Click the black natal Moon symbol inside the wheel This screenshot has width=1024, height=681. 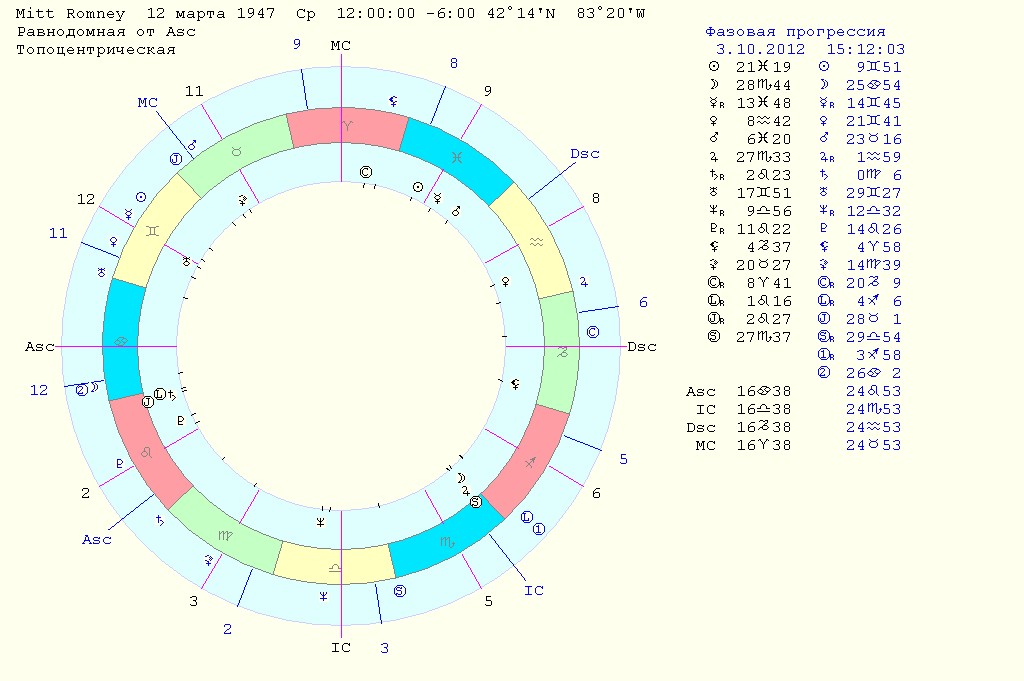coord(461,477)
